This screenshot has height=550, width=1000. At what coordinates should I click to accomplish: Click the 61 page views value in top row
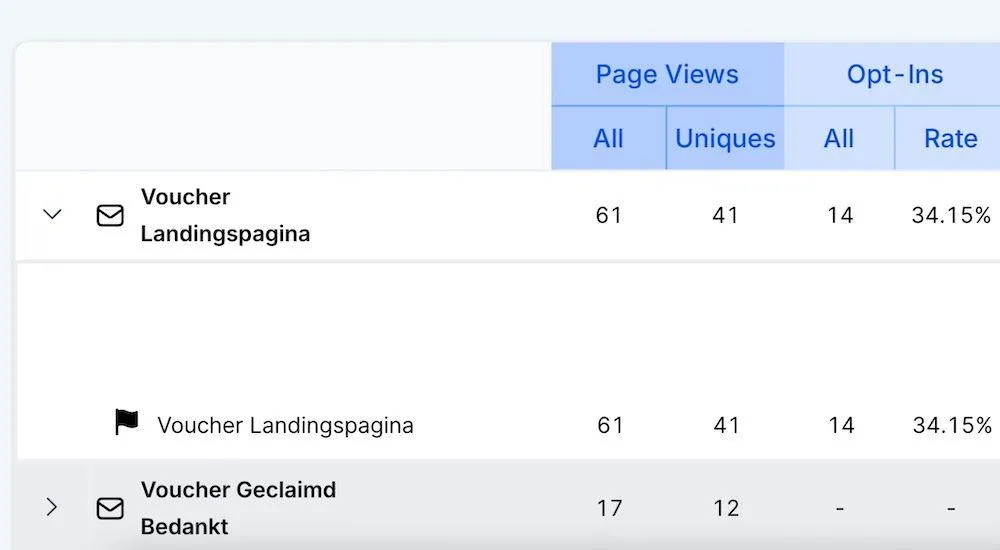[x=608, y=216]
